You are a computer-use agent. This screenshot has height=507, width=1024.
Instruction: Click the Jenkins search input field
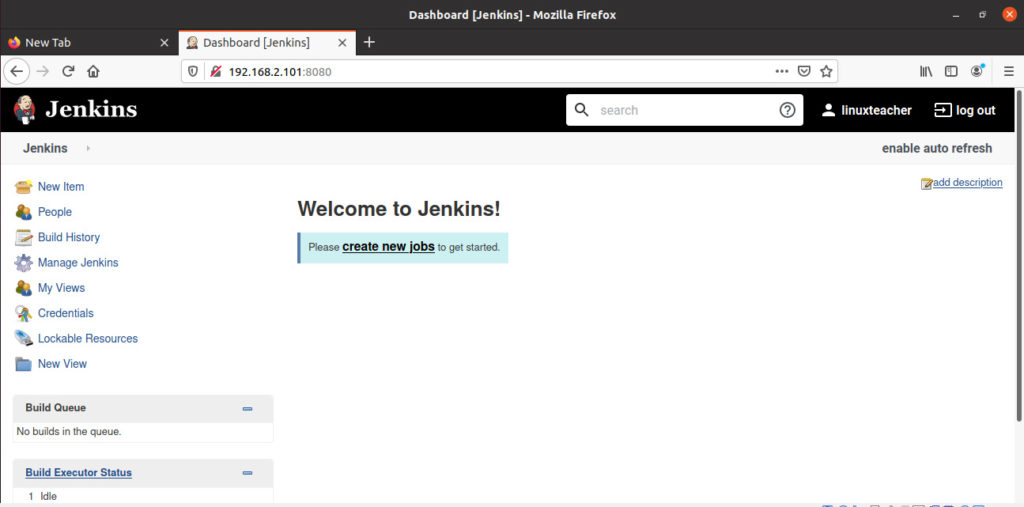(684, 110)
